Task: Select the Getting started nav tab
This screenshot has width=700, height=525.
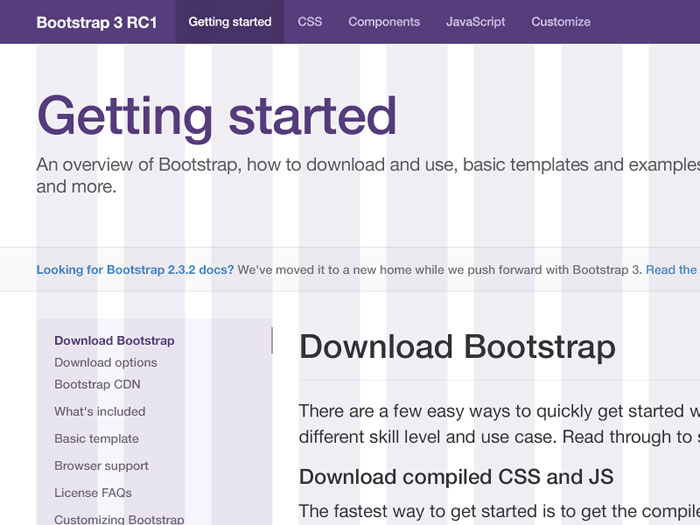Action: point(229,22)
